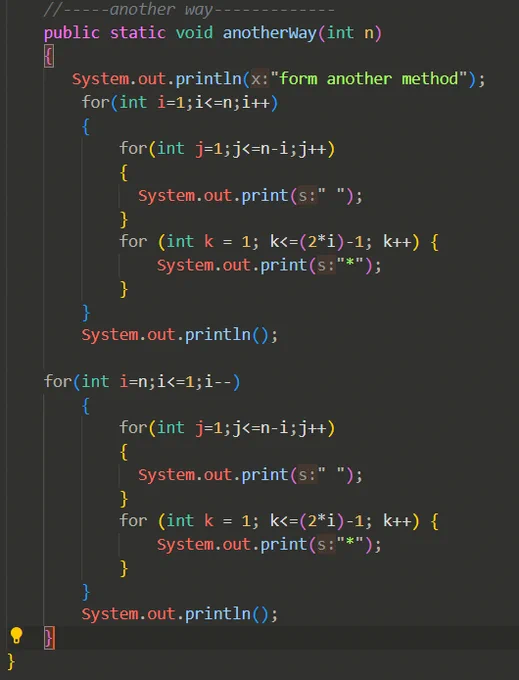Click the method name "anotherWay"

[270, 33]
